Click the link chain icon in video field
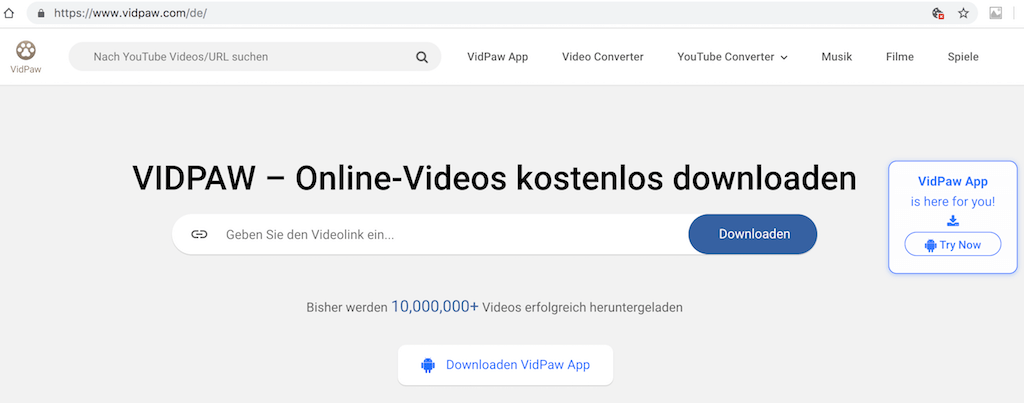1024x403 pixels. click(x=199, y=234)
